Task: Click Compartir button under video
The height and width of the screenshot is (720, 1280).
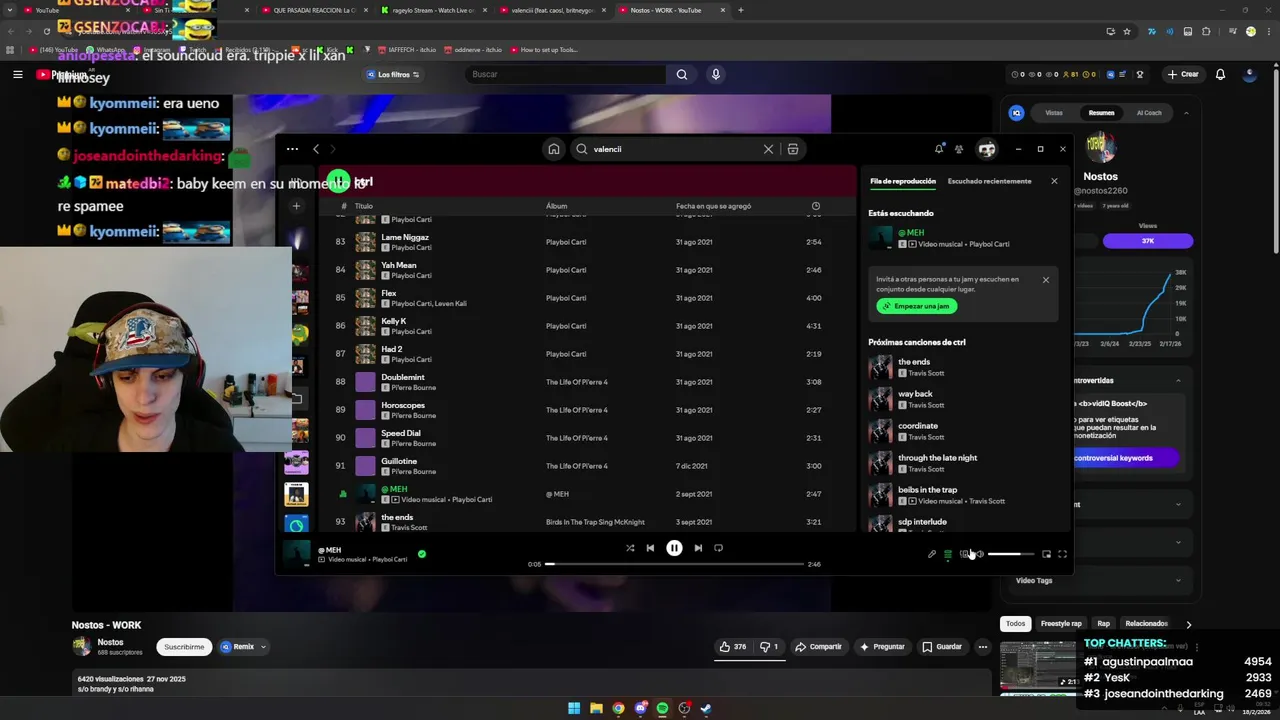Action: tap(818, 647)
